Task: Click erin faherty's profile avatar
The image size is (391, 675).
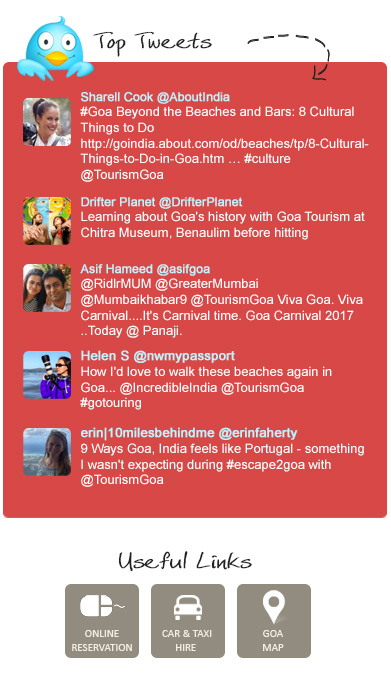Action: [47, 452]
